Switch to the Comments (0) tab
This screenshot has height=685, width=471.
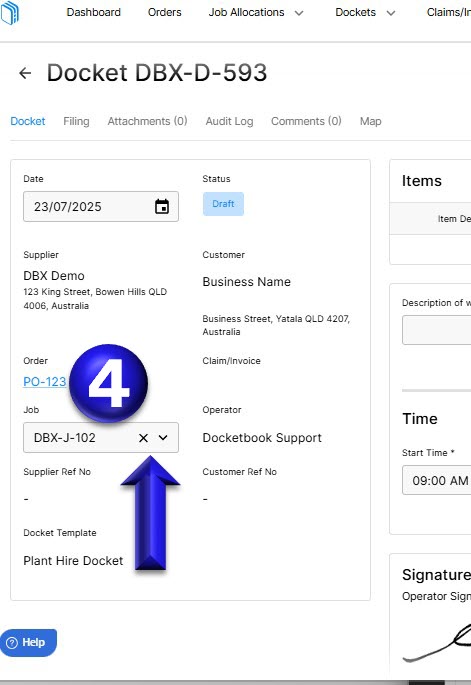click(x=306, y=121)
